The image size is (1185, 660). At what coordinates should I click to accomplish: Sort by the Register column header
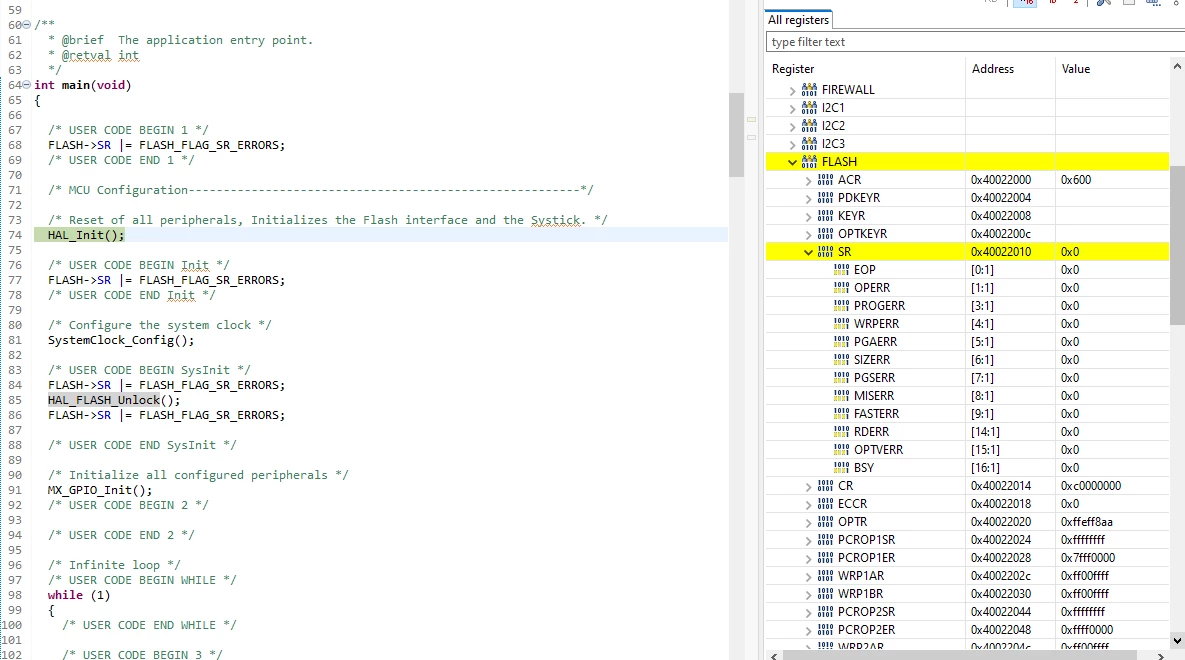pyautogui.click(x=793, y=69)
